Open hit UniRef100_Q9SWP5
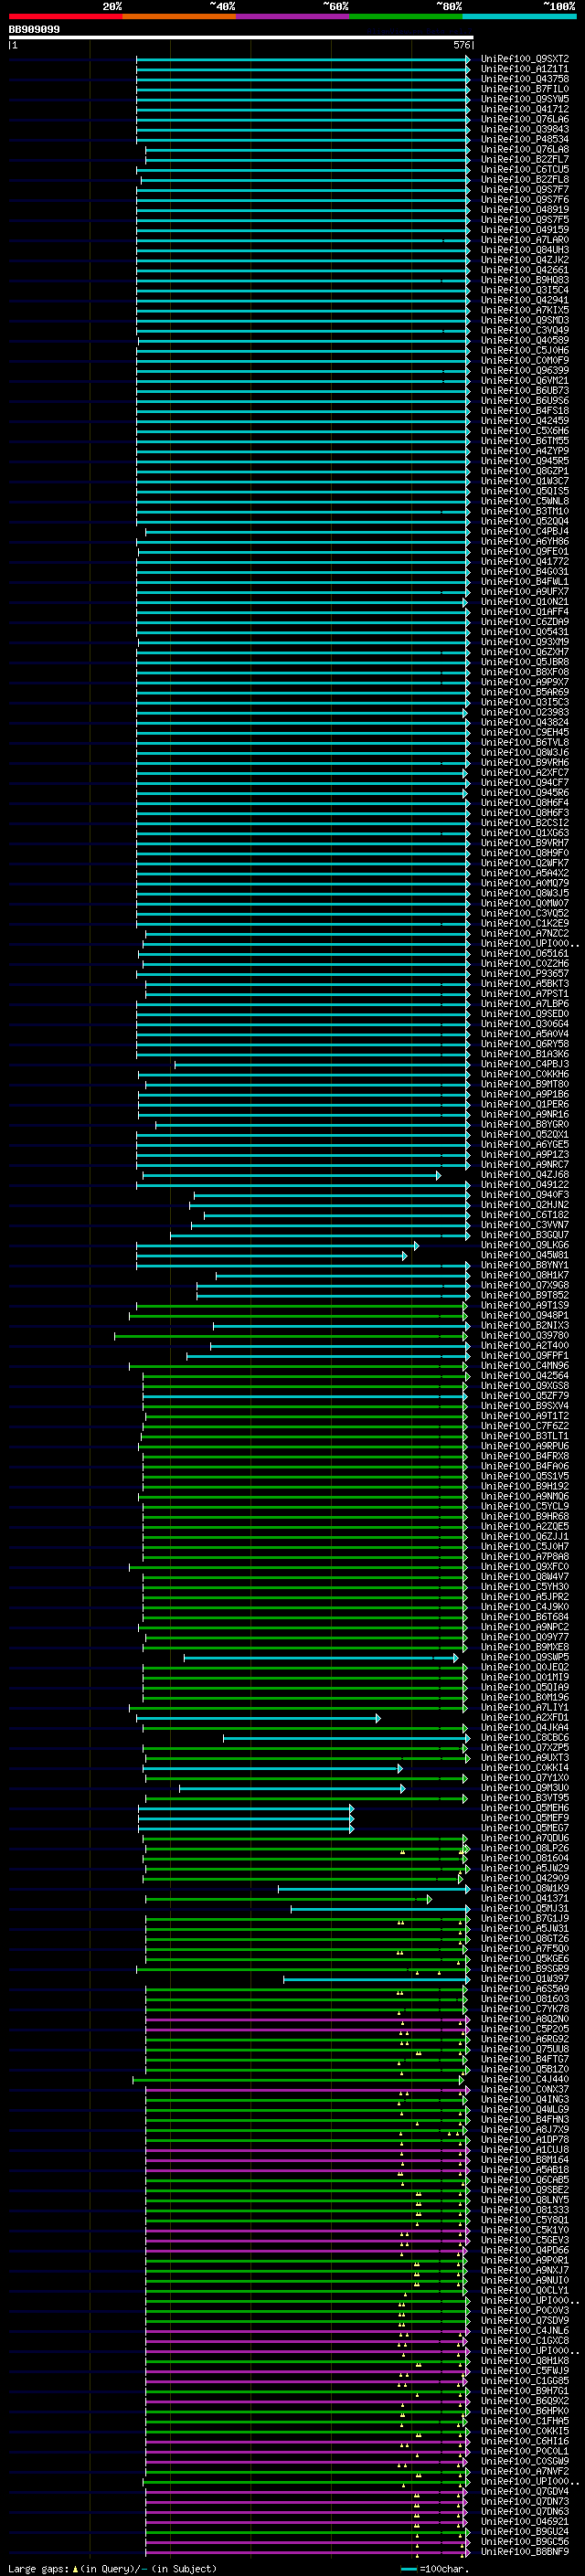The width and height of the screenshot is (585, 2576). pos(525,1657)
